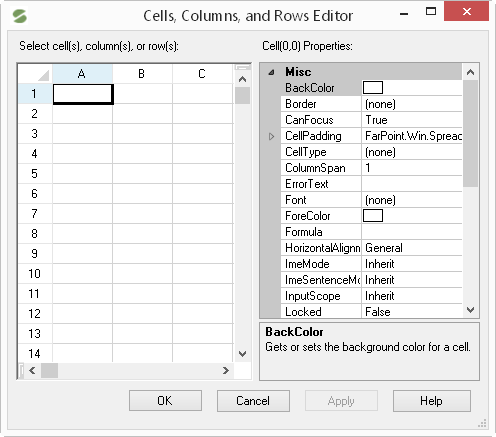
Task: Click the Formula property value field
Action: click(412, 232)
